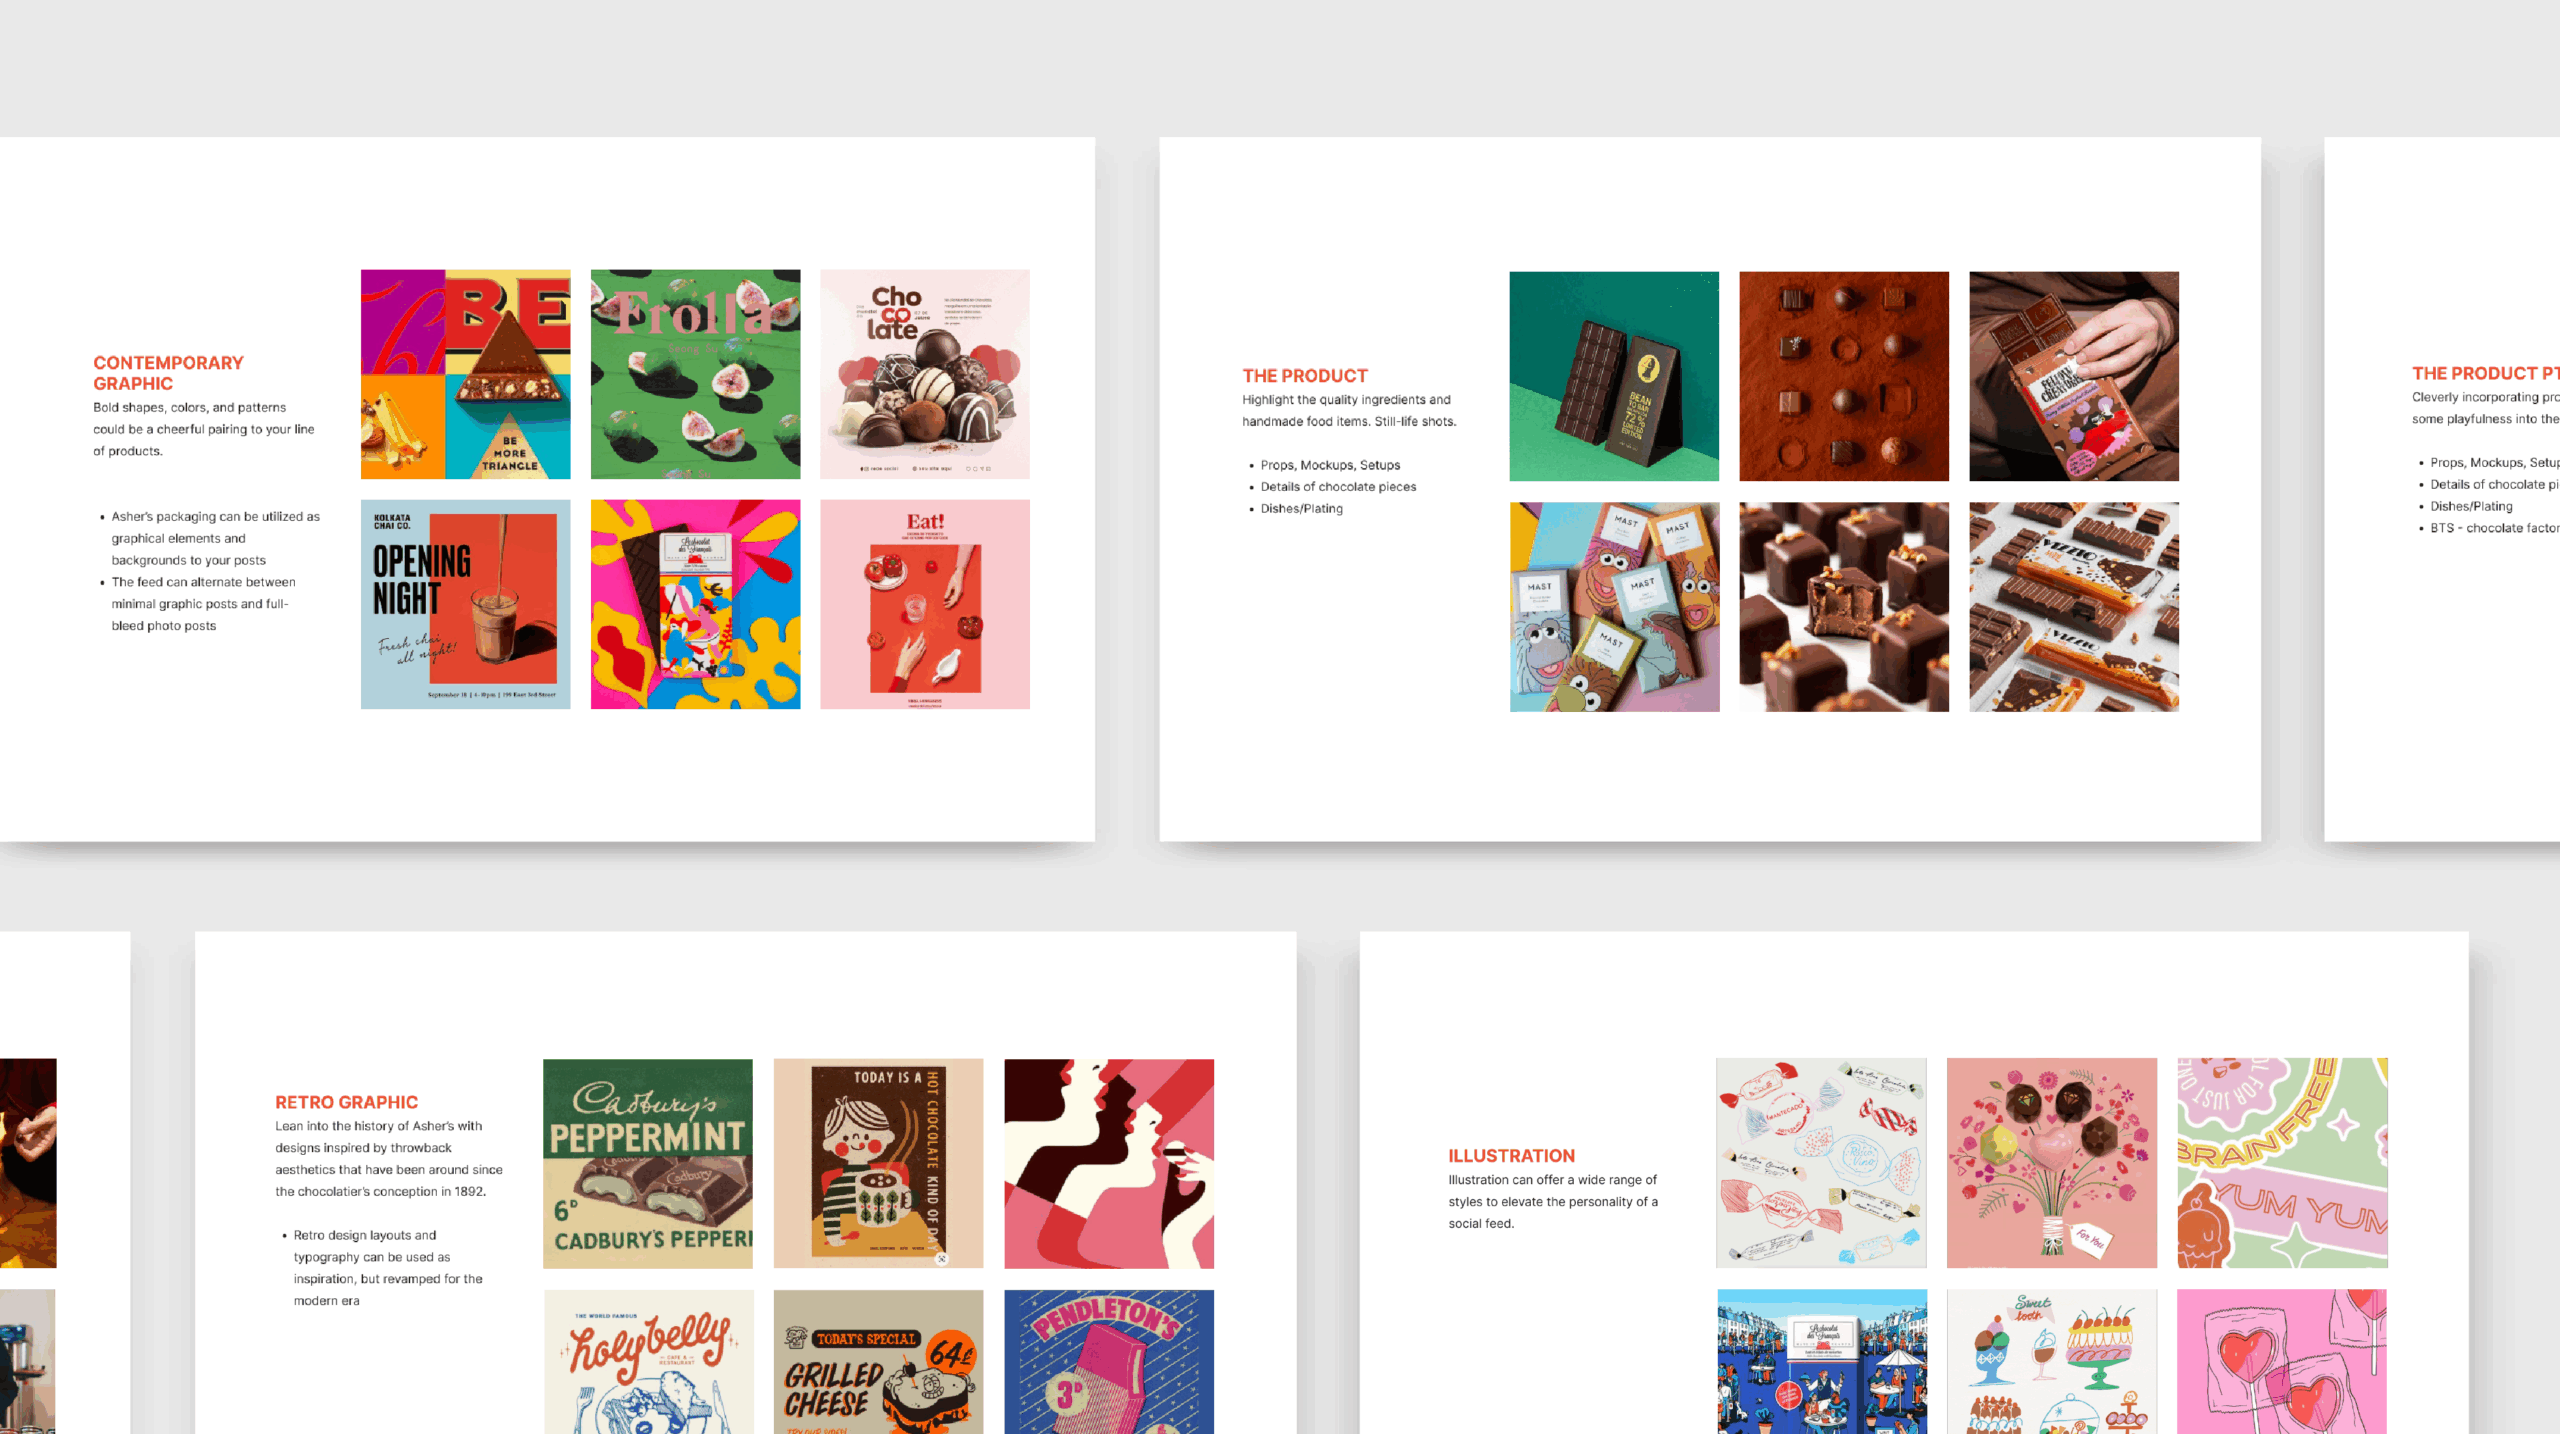
Task: Click the hand holding chocolate package photo
Action: 2074,376
